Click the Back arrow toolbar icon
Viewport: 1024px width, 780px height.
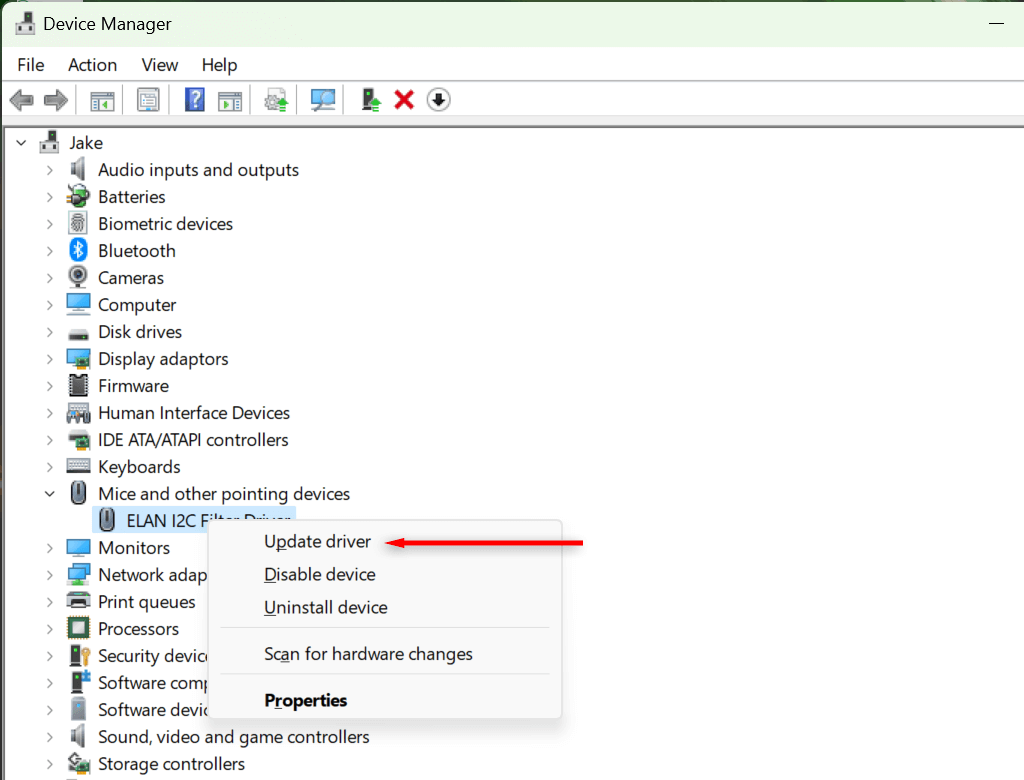tap(22, 100)
